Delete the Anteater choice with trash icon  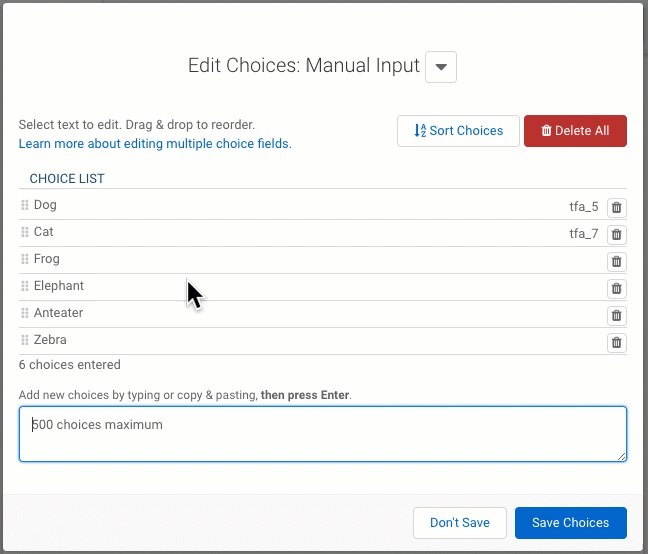[x=617, y=316]
